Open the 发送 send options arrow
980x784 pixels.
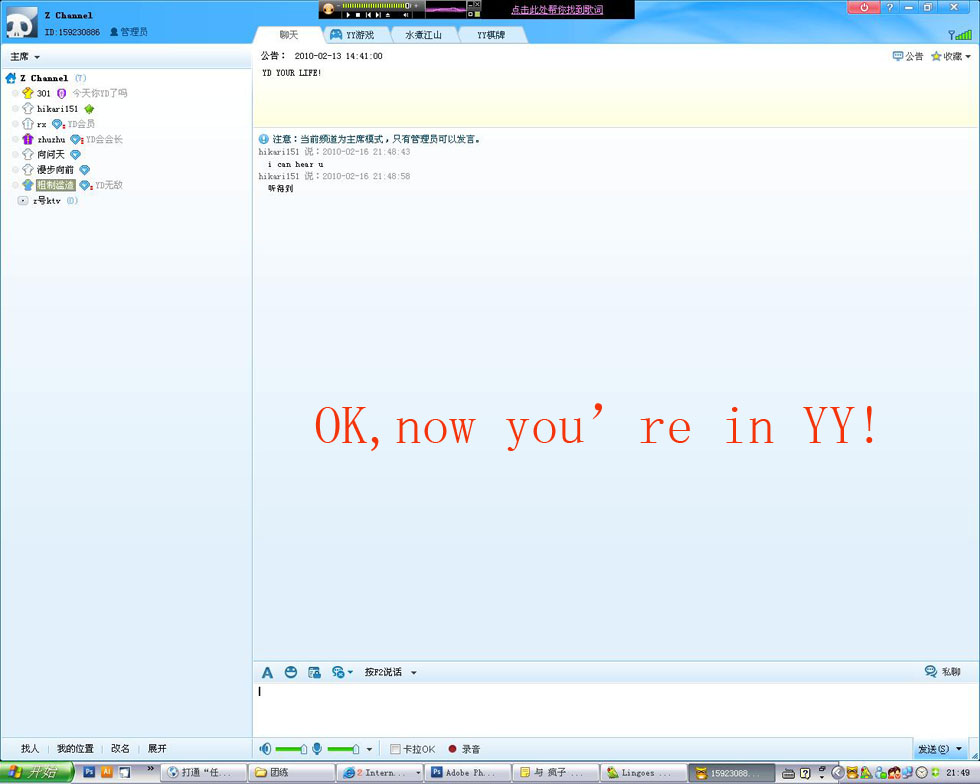[x=959, y=748]
